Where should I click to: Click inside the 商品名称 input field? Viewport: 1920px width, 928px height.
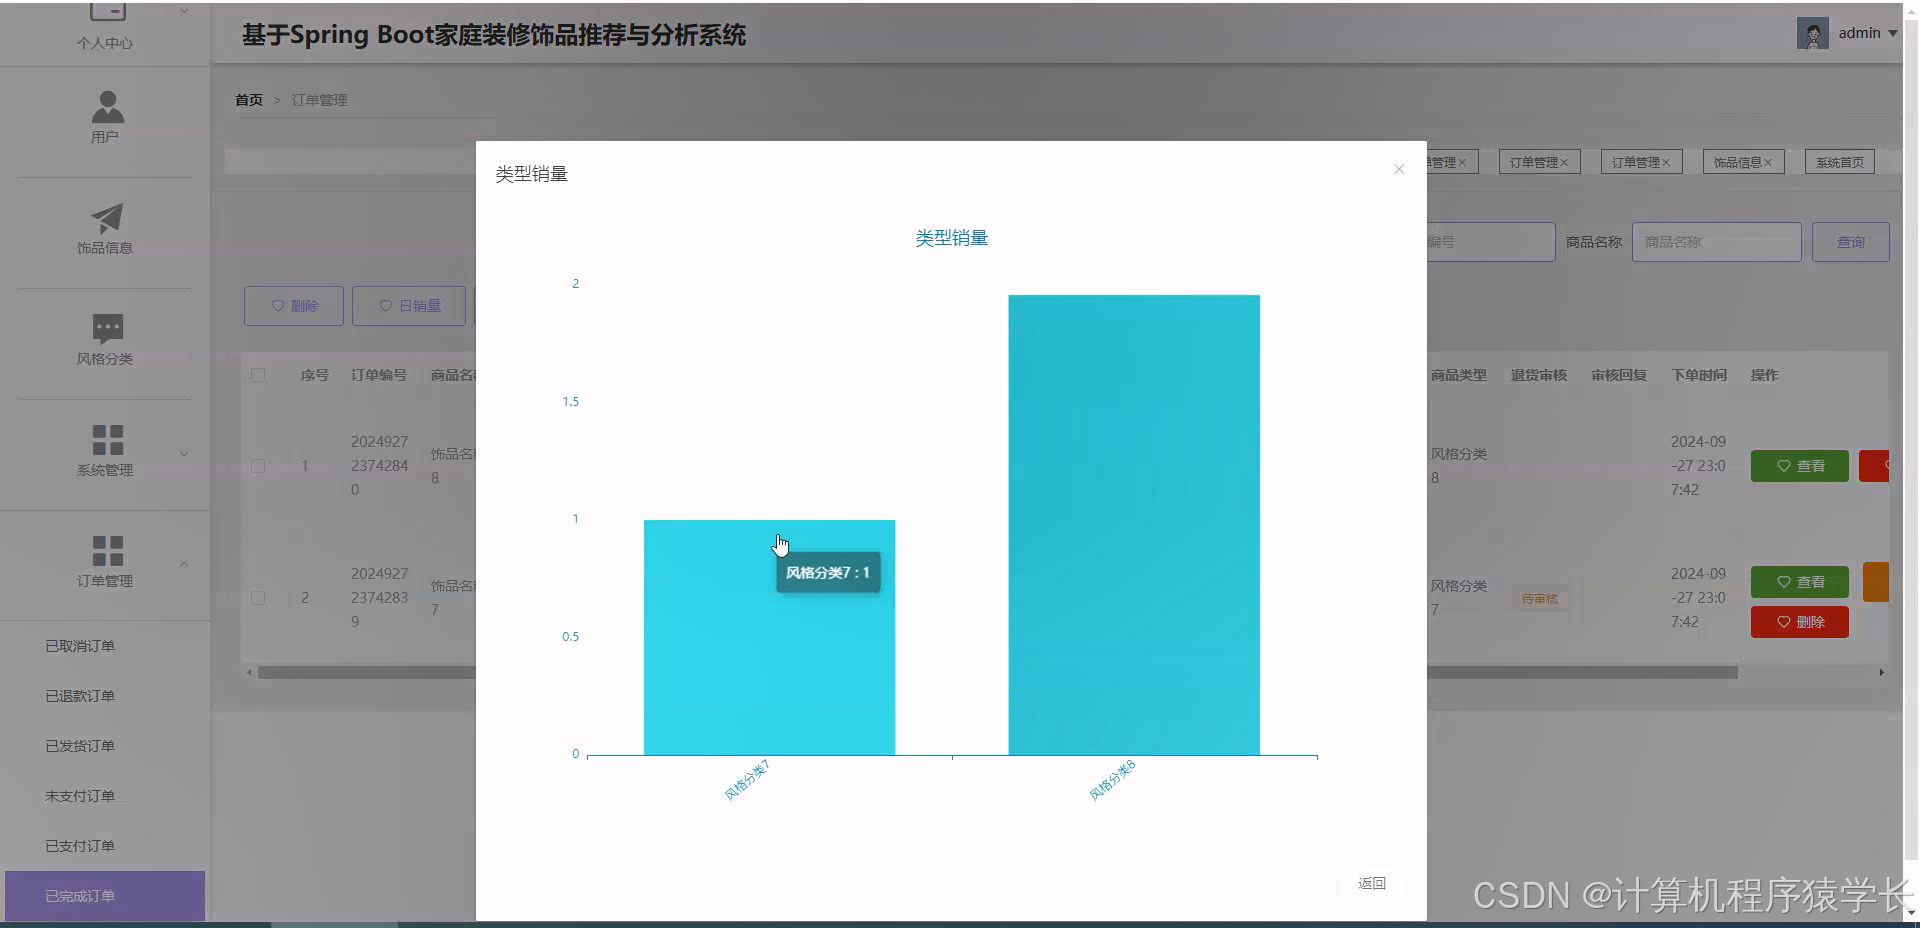click(x=1715, y=241)
